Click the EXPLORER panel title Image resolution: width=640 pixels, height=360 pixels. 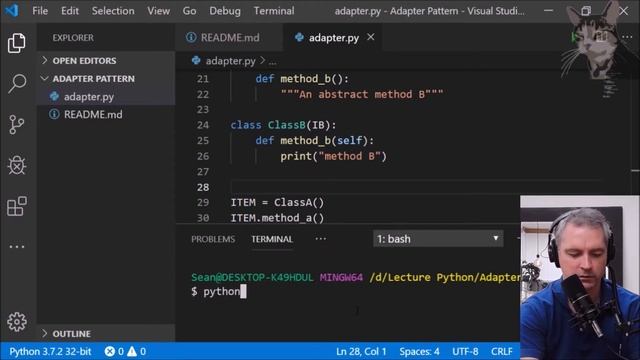point(73,38)
